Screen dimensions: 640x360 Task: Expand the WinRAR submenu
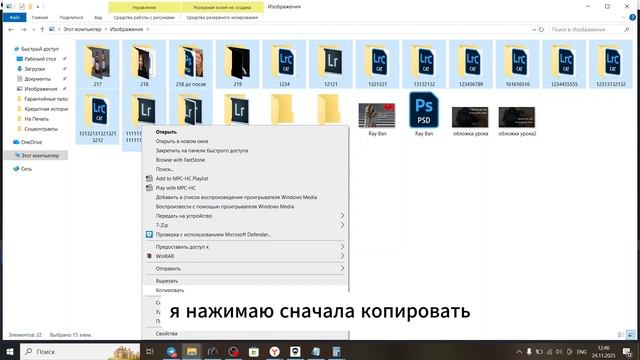click(246, 256)
